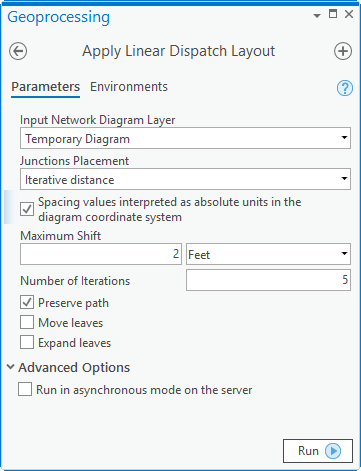Click the Apply Linear Dispatch Layout title
Viewport: 361px width, 471px height.
pyautogui.click(x=179, y=51)
